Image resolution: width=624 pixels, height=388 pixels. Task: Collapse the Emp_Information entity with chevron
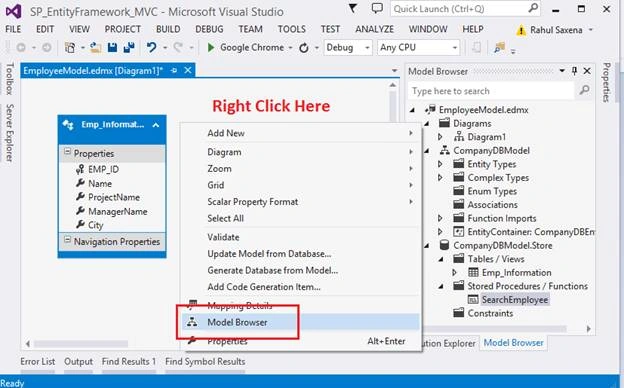[156, 125]
